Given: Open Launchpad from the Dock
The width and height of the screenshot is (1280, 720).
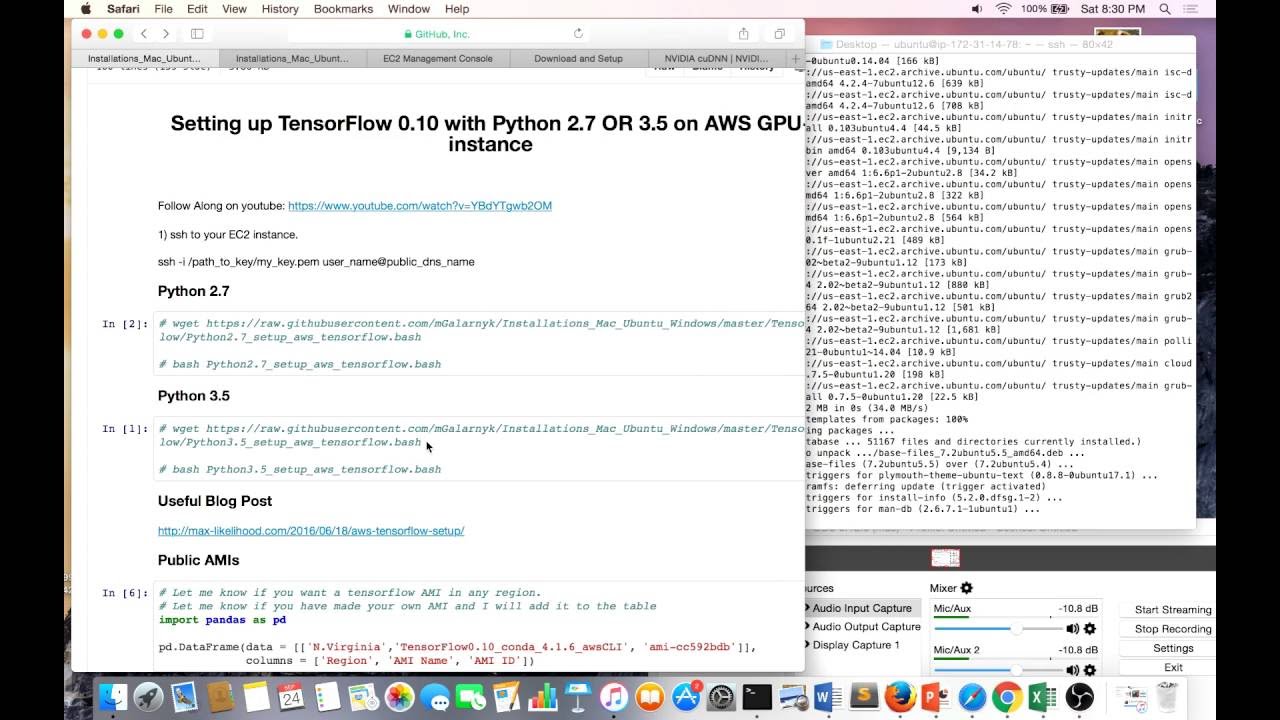Looking at the screenshot, I should click(149, 697).
